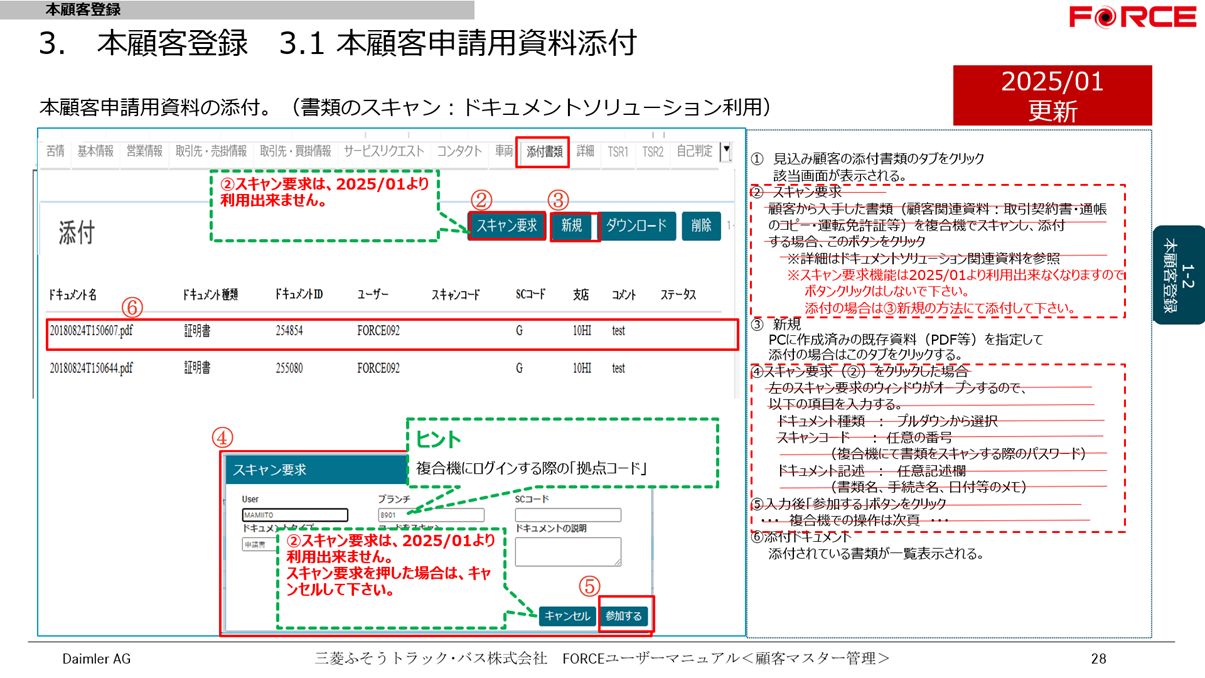Open the 基本情報 tab
Viewport: 1205px width, 678px height.
coord(95,152)
